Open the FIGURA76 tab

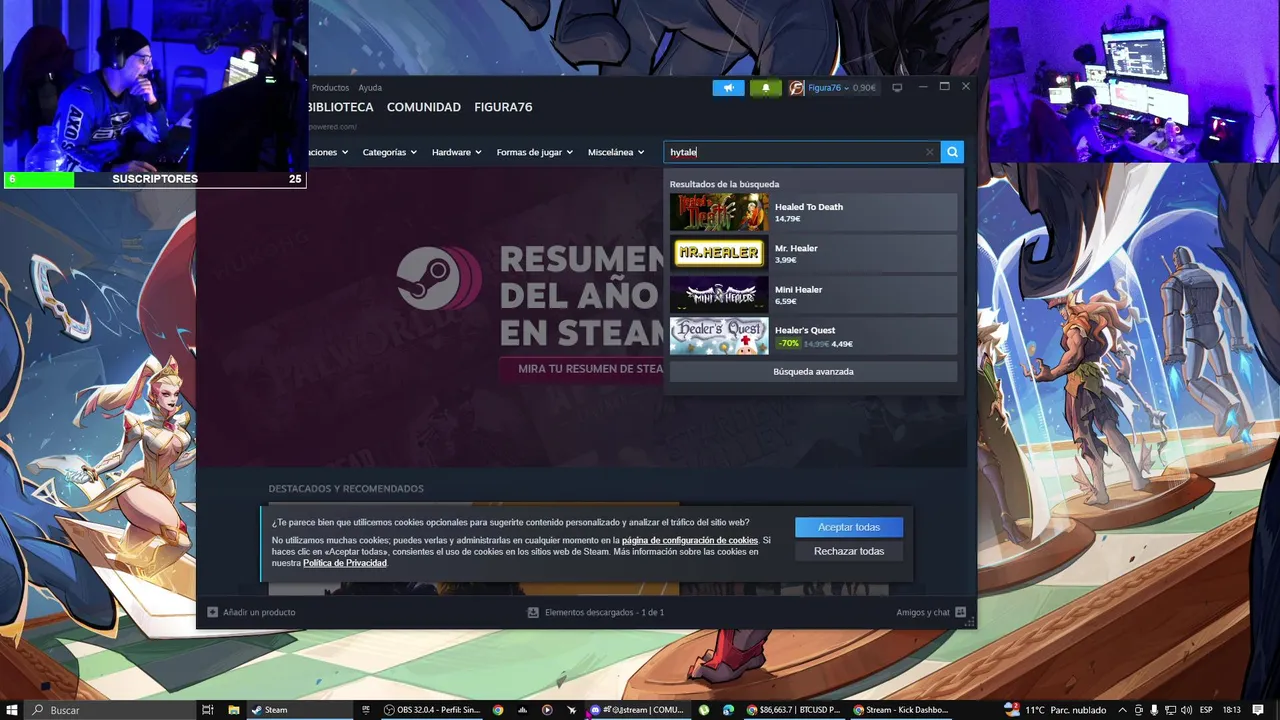(503, 107)
